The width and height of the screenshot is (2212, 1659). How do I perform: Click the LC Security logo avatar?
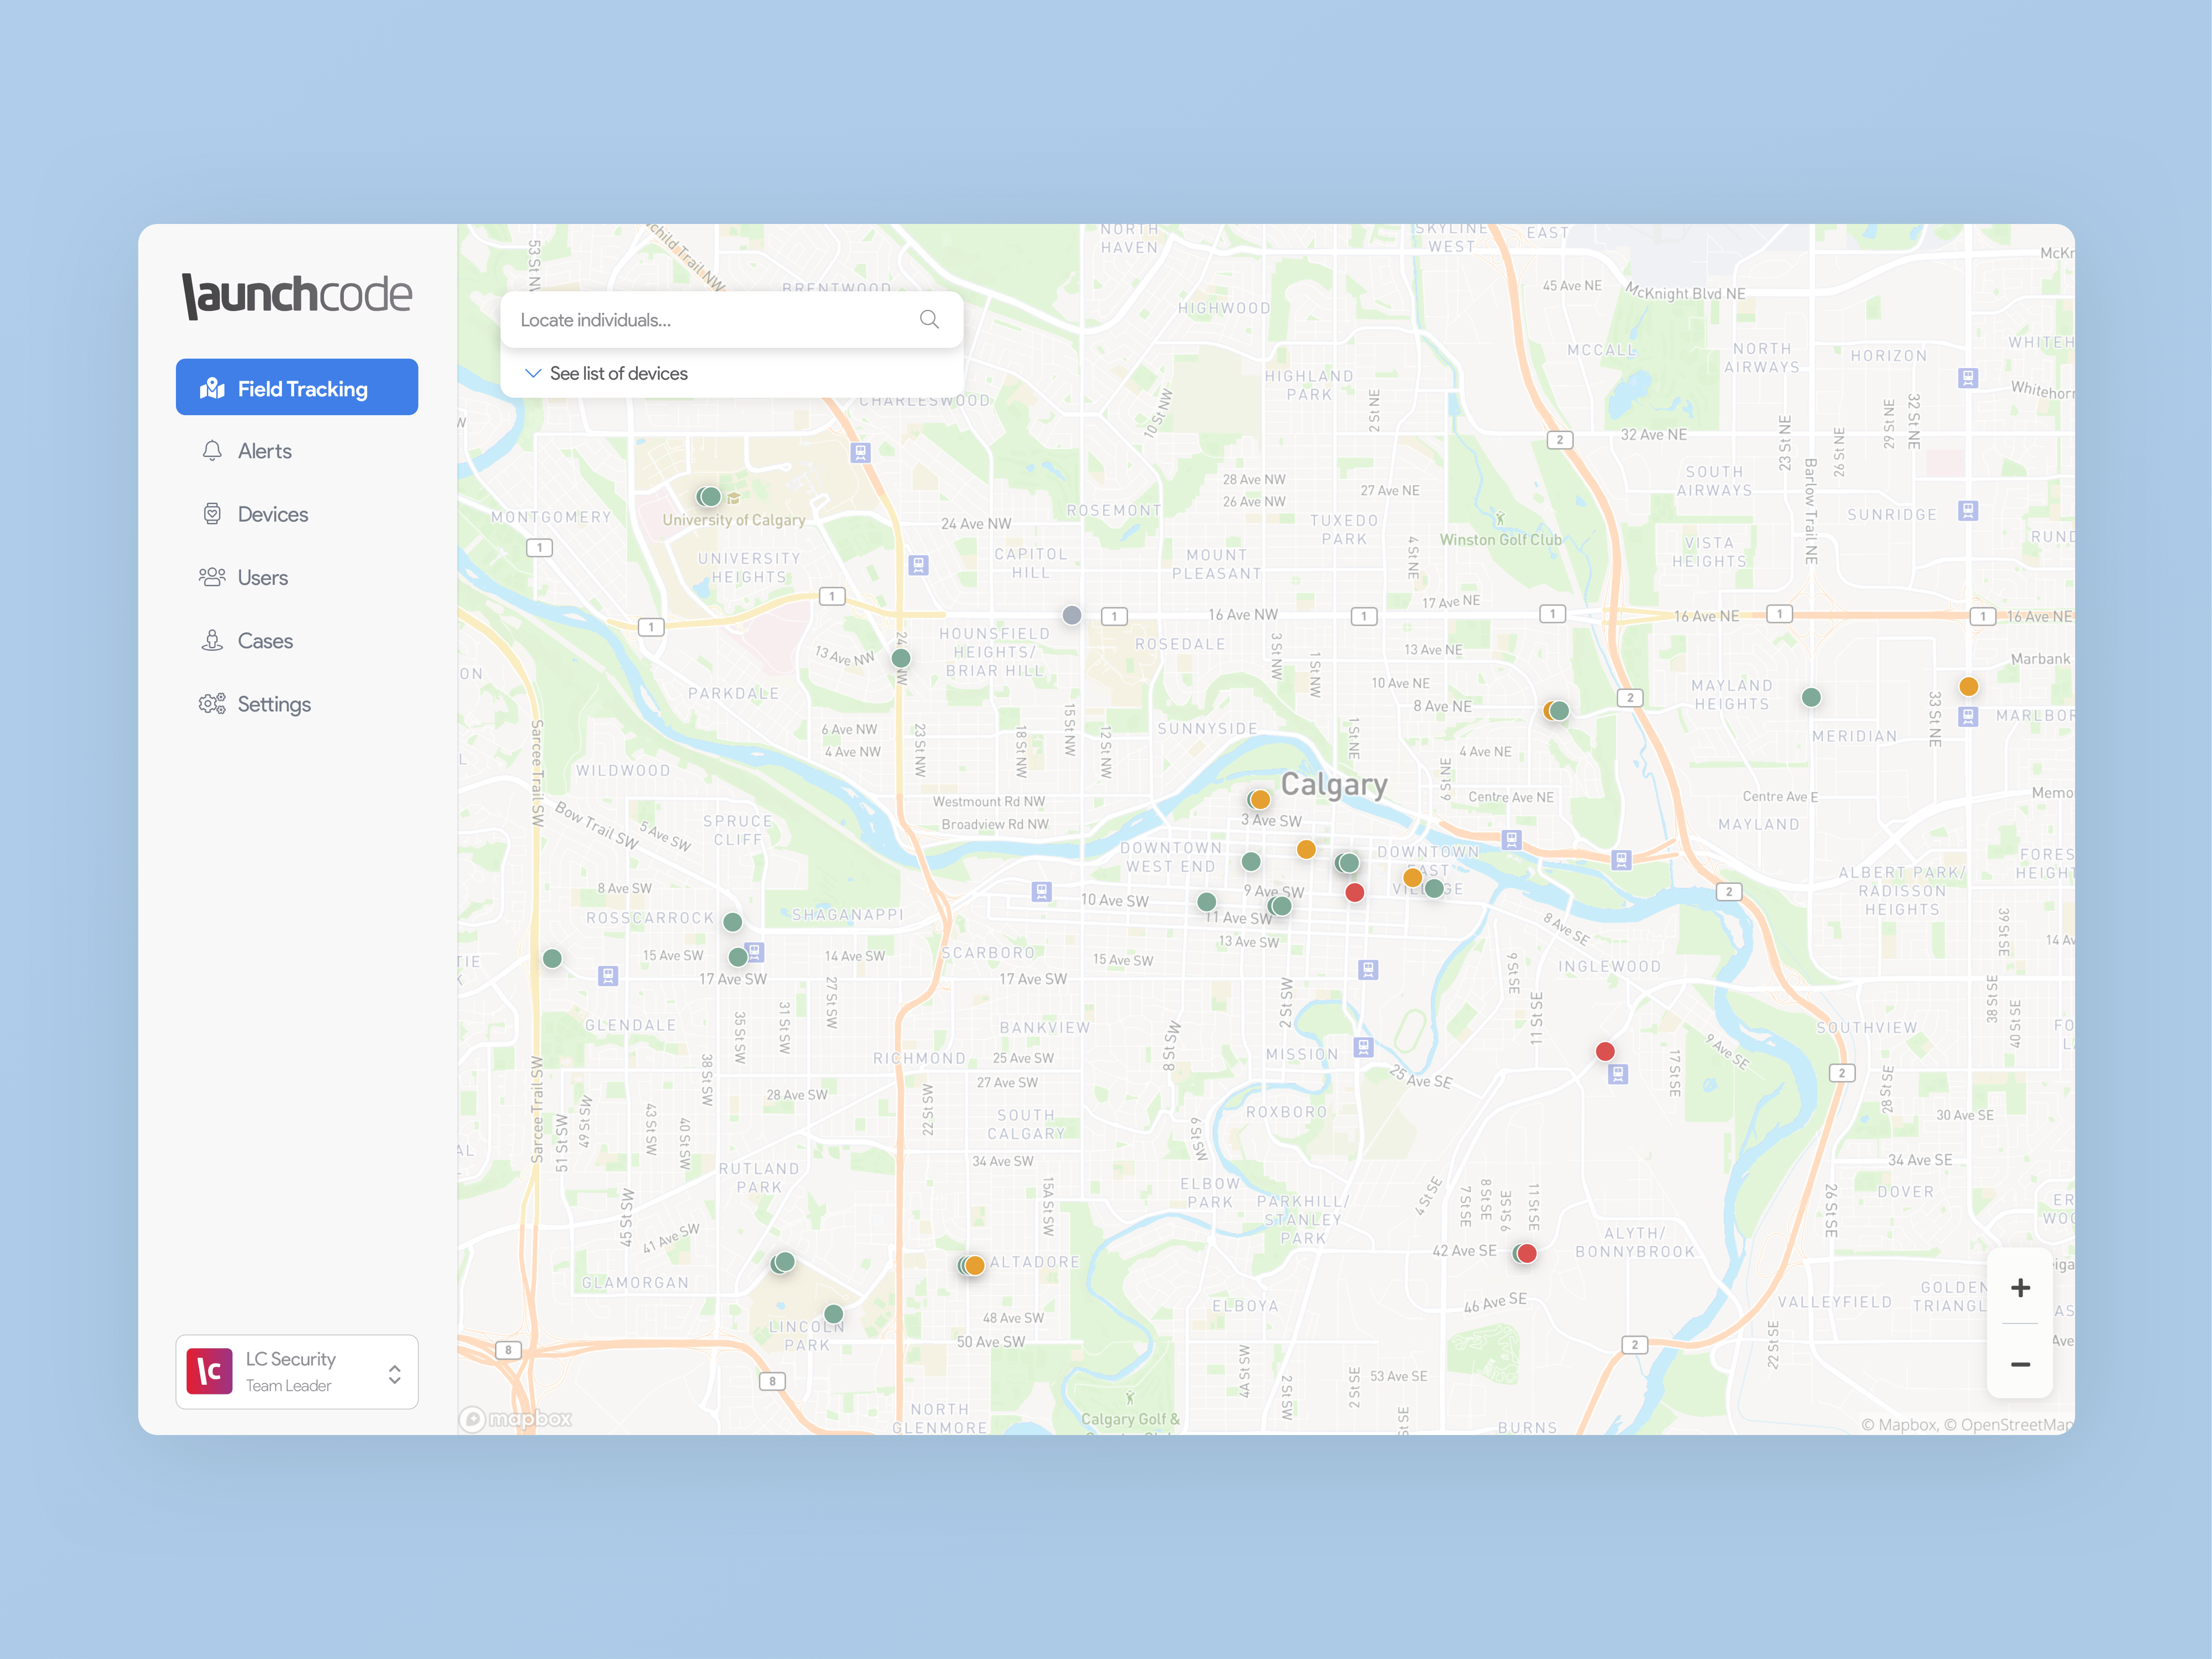[209, 1371]
